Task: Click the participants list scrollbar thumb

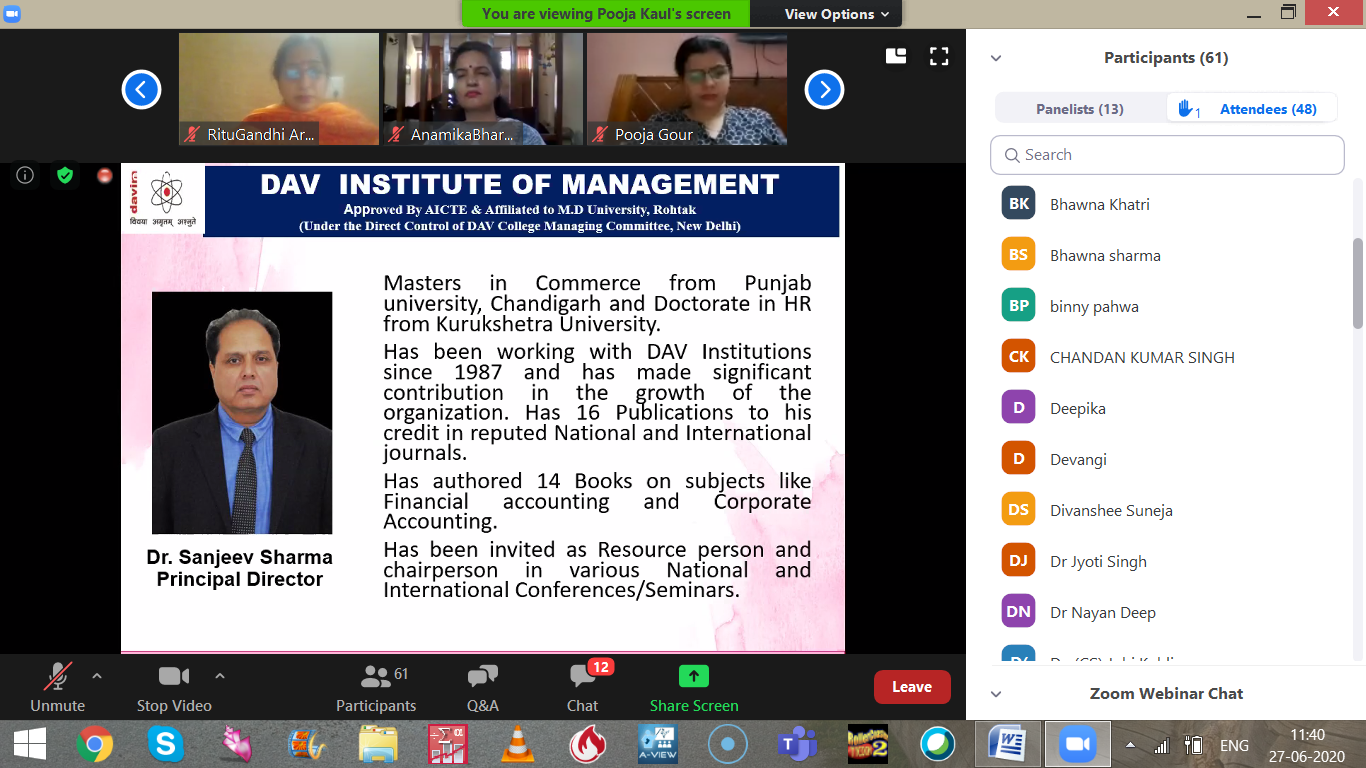Action: pyautogui.click(x=1358, y=283)
